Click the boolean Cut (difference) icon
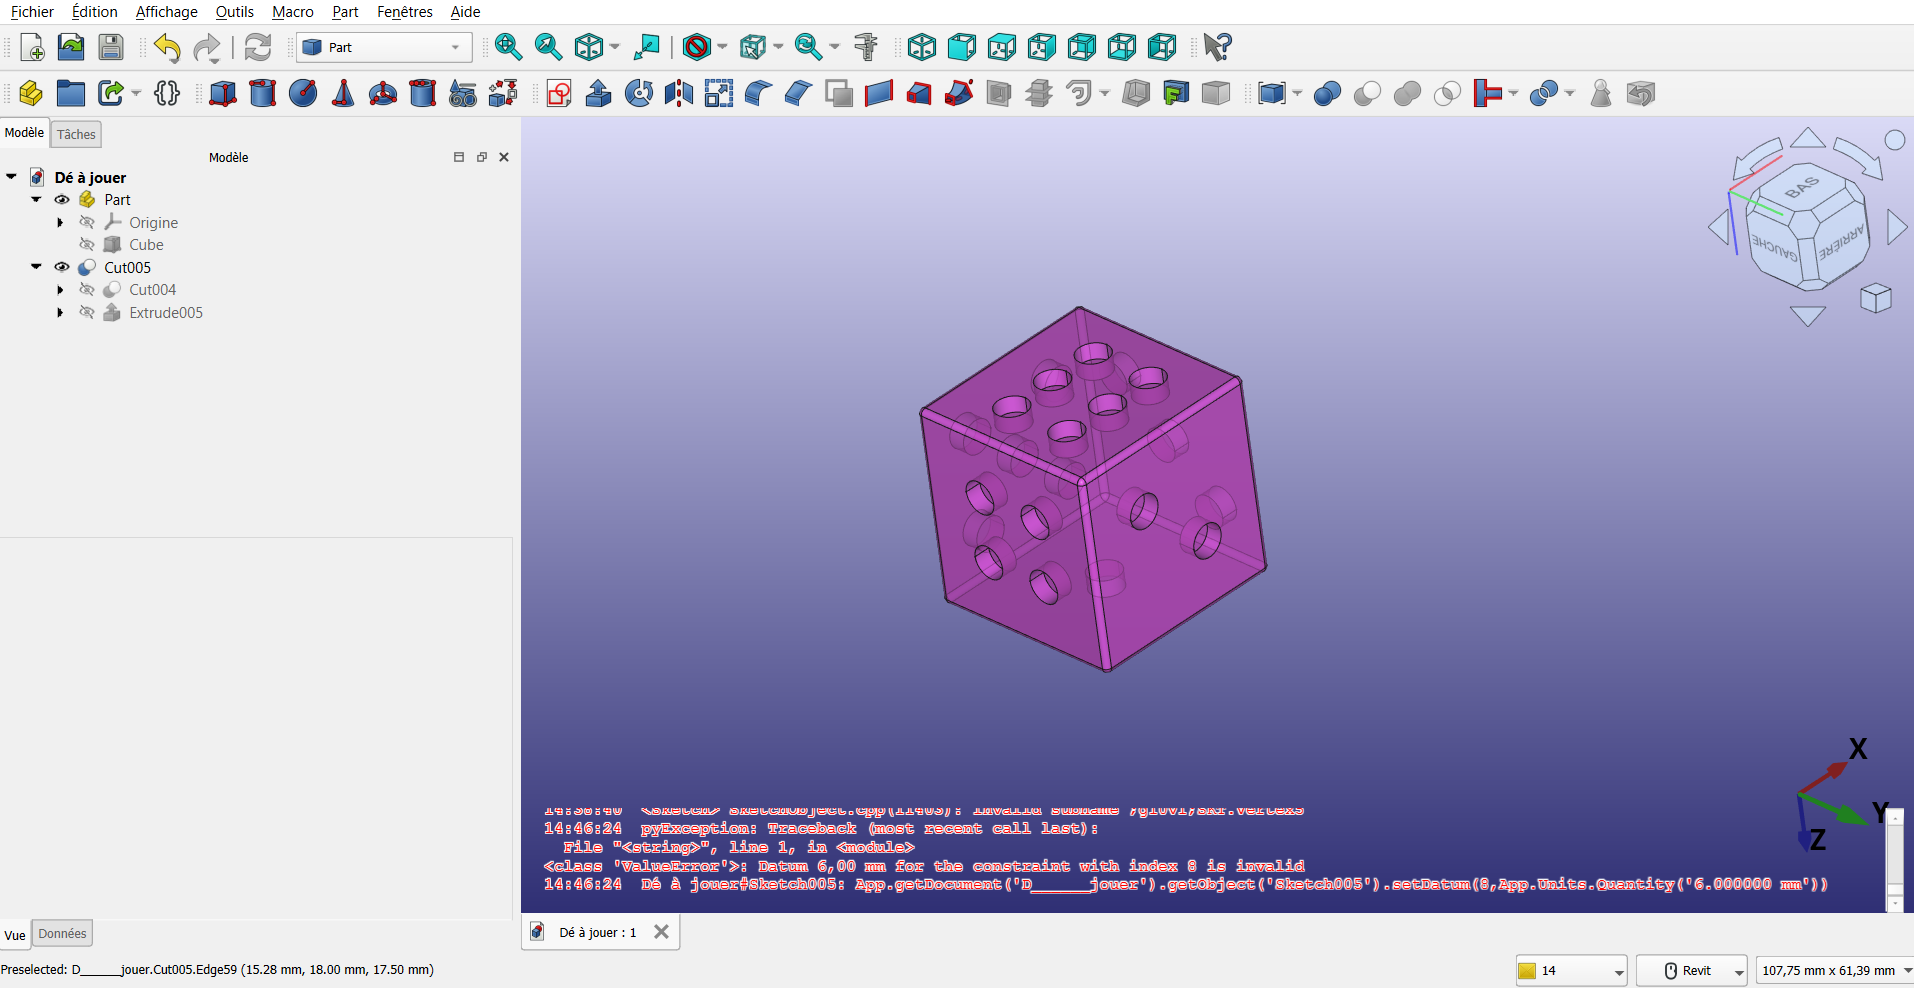 (x=1367, y=94)
